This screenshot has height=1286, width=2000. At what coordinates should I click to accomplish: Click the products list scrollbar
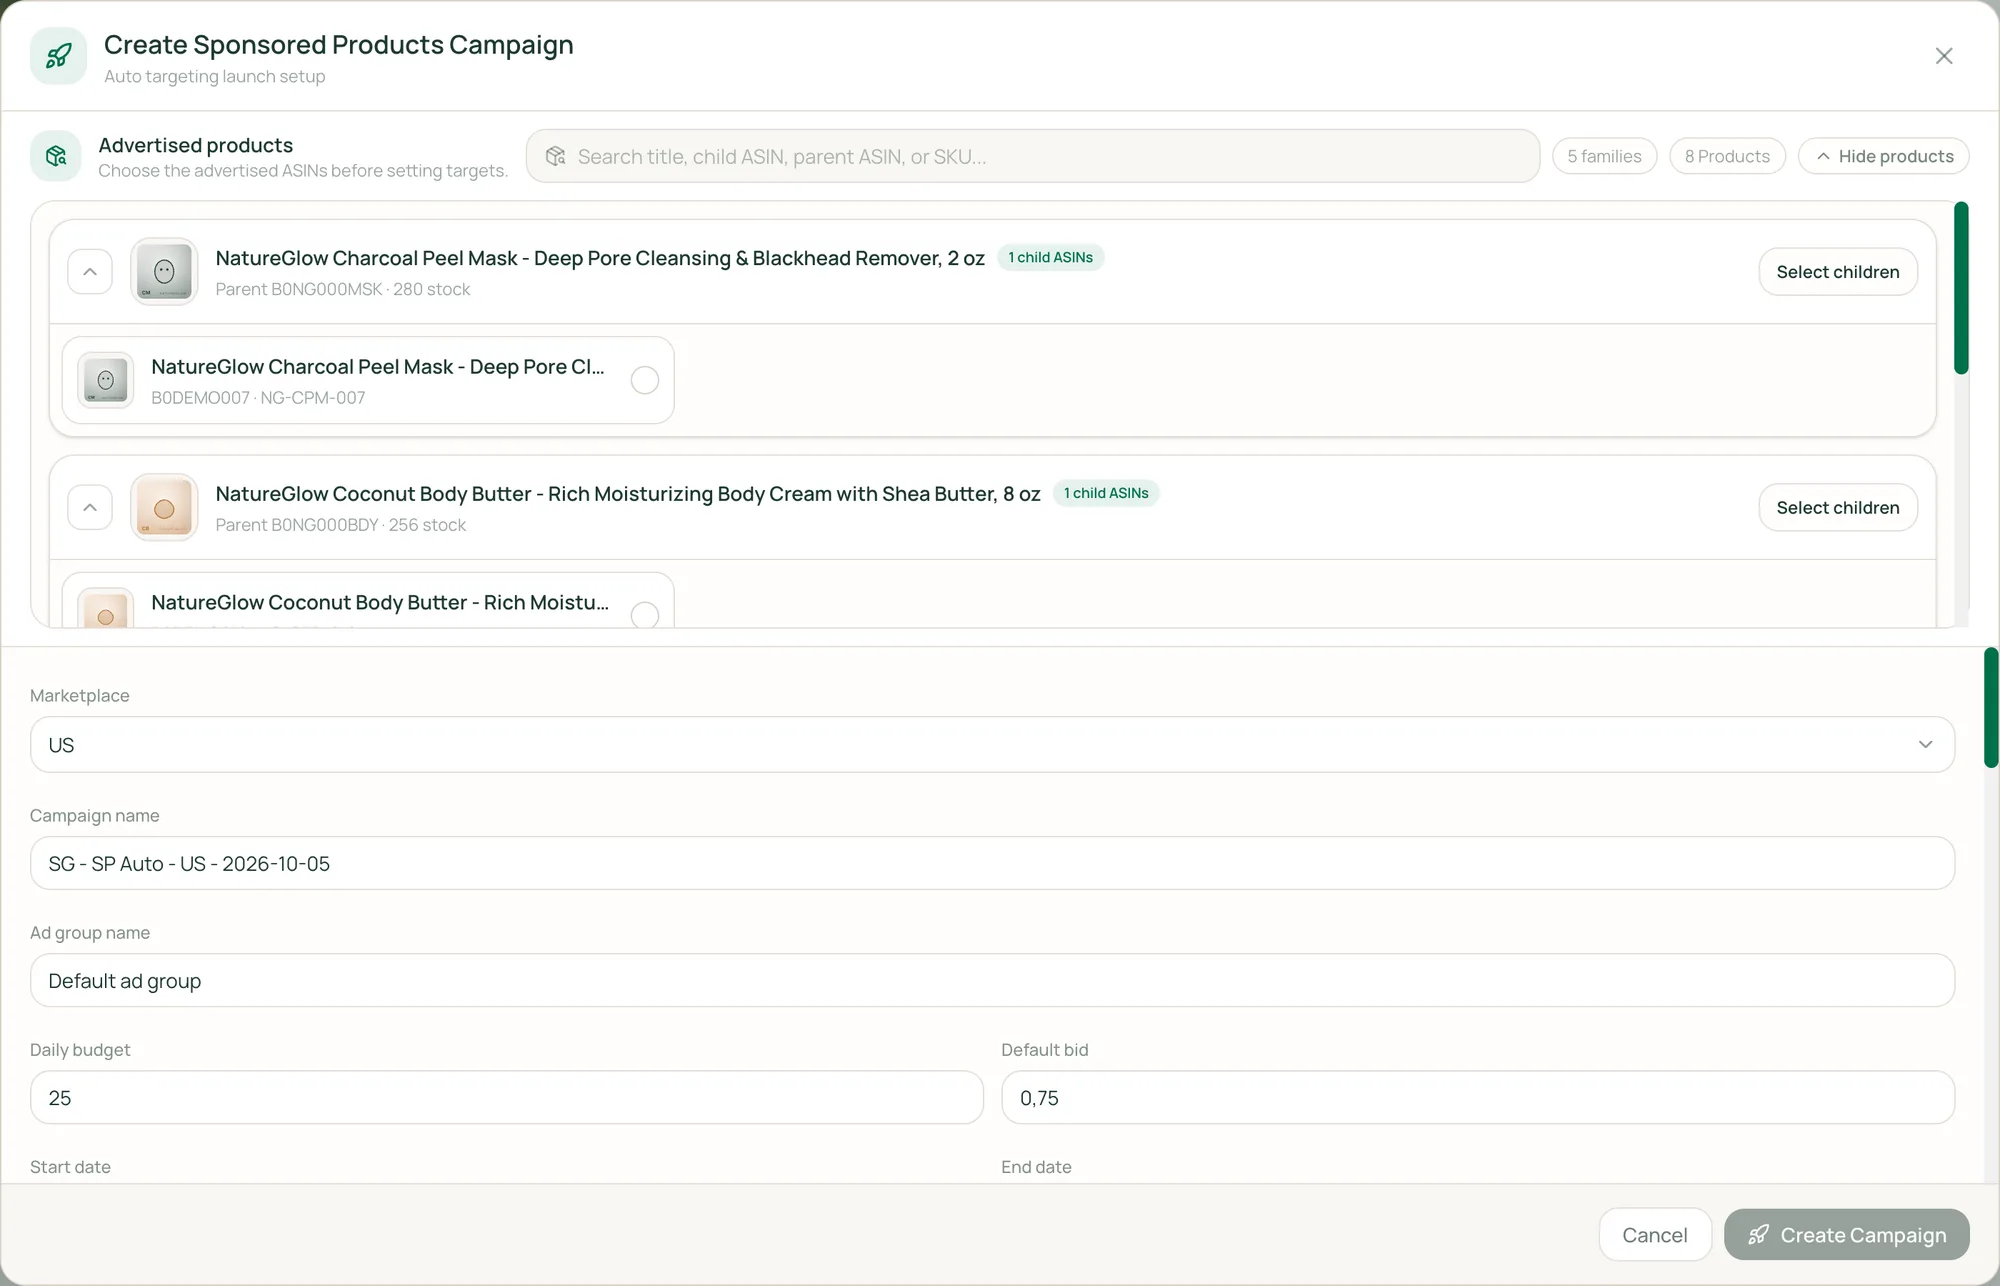point(1961,288)
